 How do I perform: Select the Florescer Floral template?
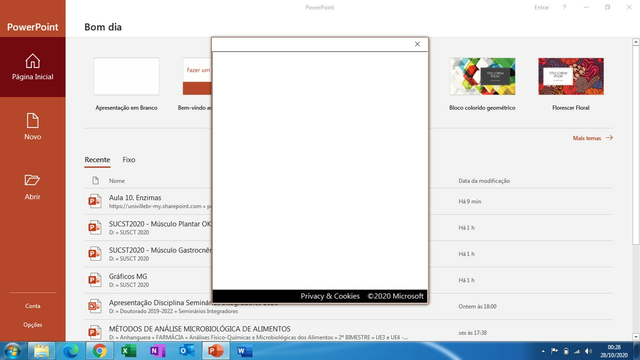pyautogui.click(x=571, y=76)
